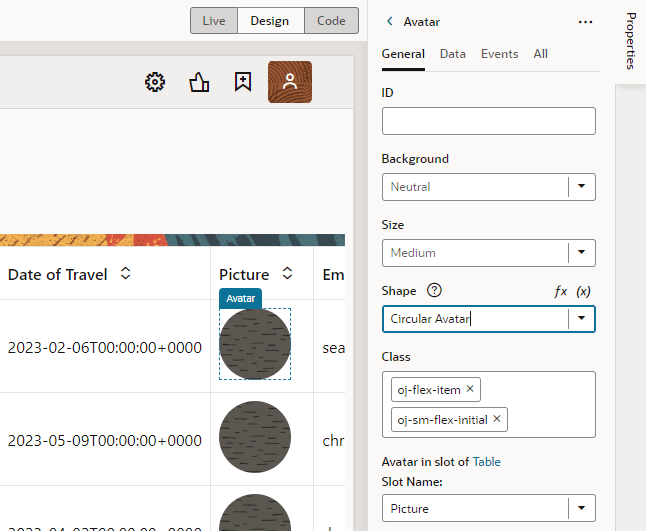Image resolution: width=646 pixels, height=531 pixels.
Task: Select the avatar in the 2023-05-09 row
Action: point(255,437)
